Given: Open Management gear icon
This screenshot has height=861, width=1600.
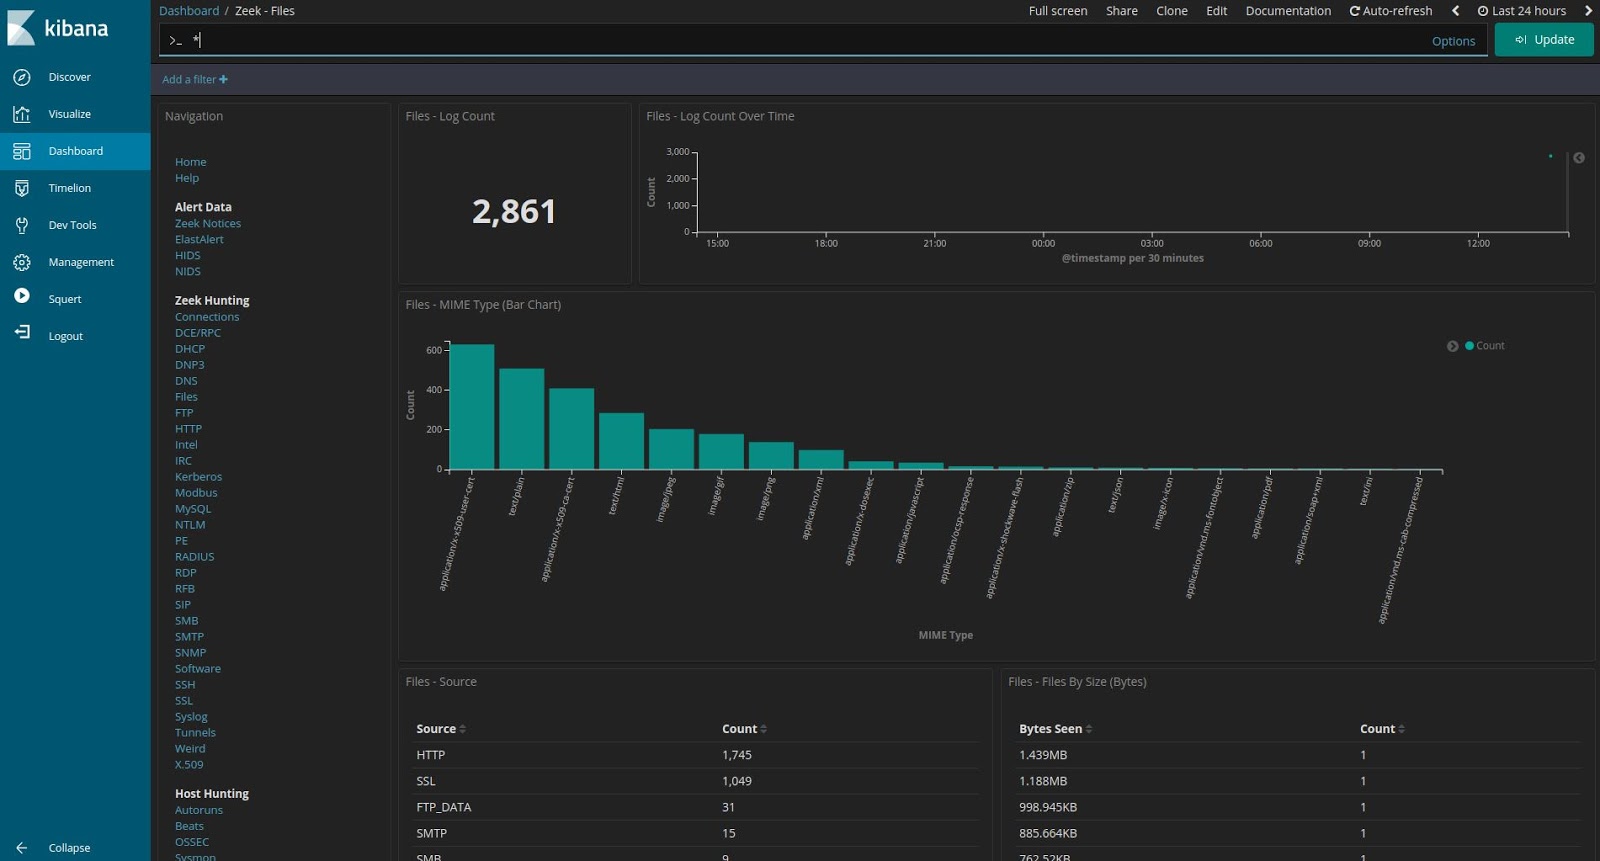Looking at the screenshot, I should click(22, 262).
